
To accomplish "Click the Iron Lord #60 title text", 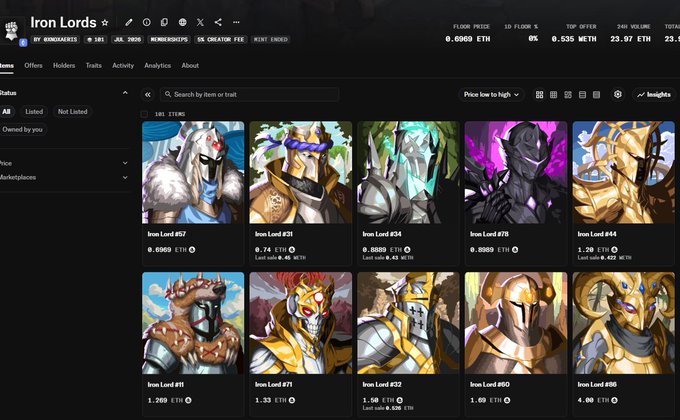I will point(490,384).
